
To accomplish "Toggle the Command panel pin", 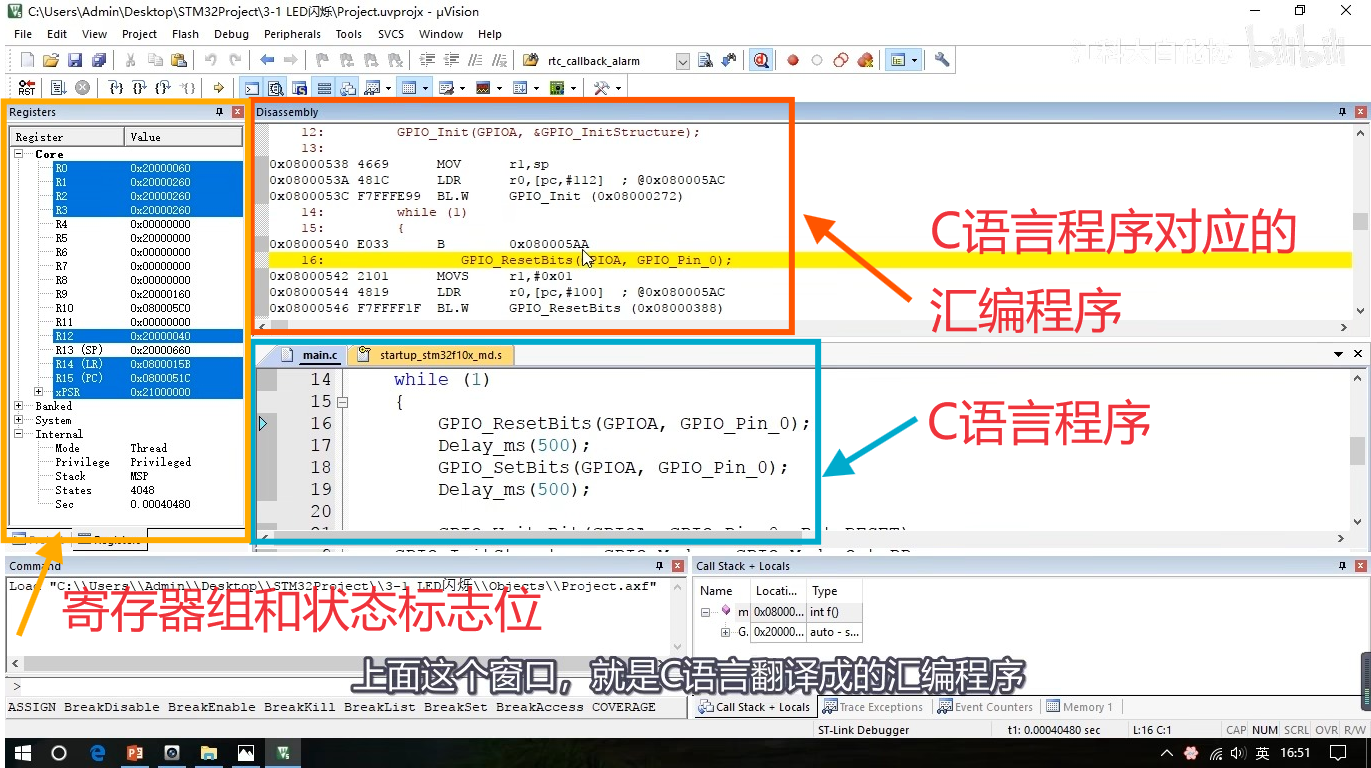I will (x=661, y=566).
